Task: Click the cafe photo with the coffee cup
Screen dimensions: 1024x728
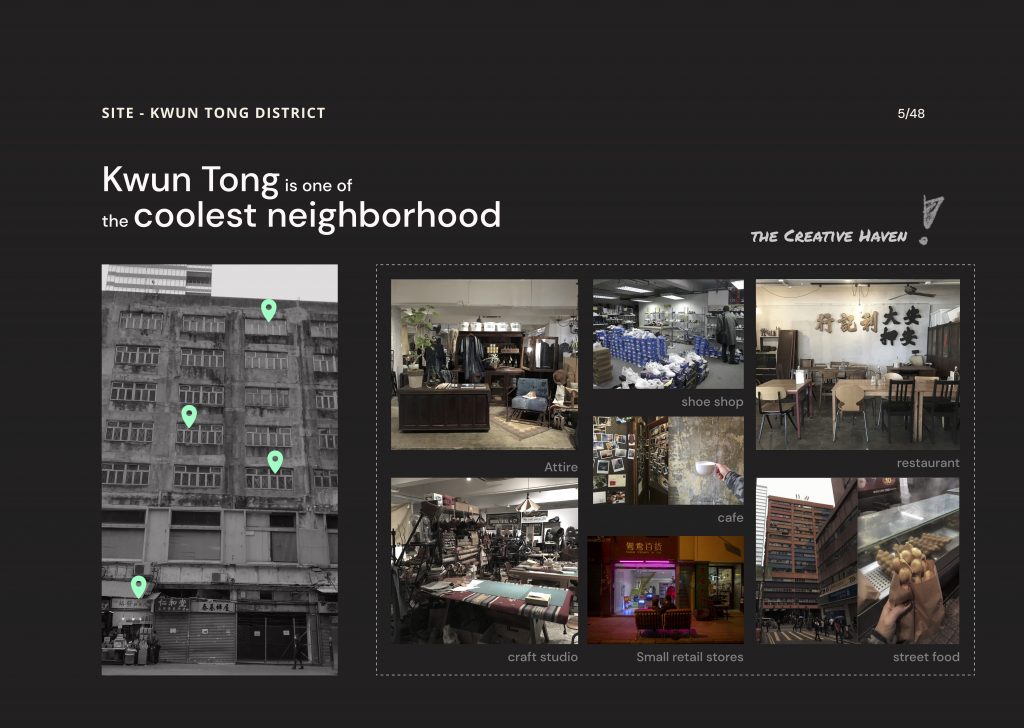Action: click(668, 460)
